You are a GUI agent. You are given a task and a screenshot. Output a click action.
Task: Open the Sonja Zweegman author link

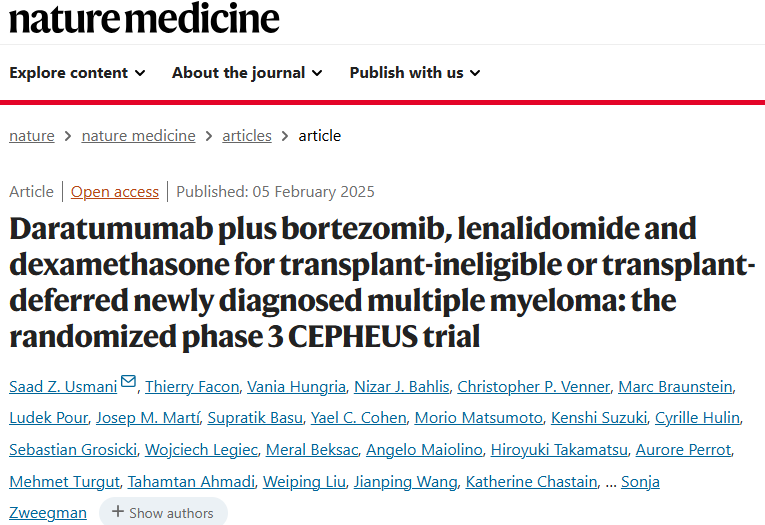coord(640,482)
